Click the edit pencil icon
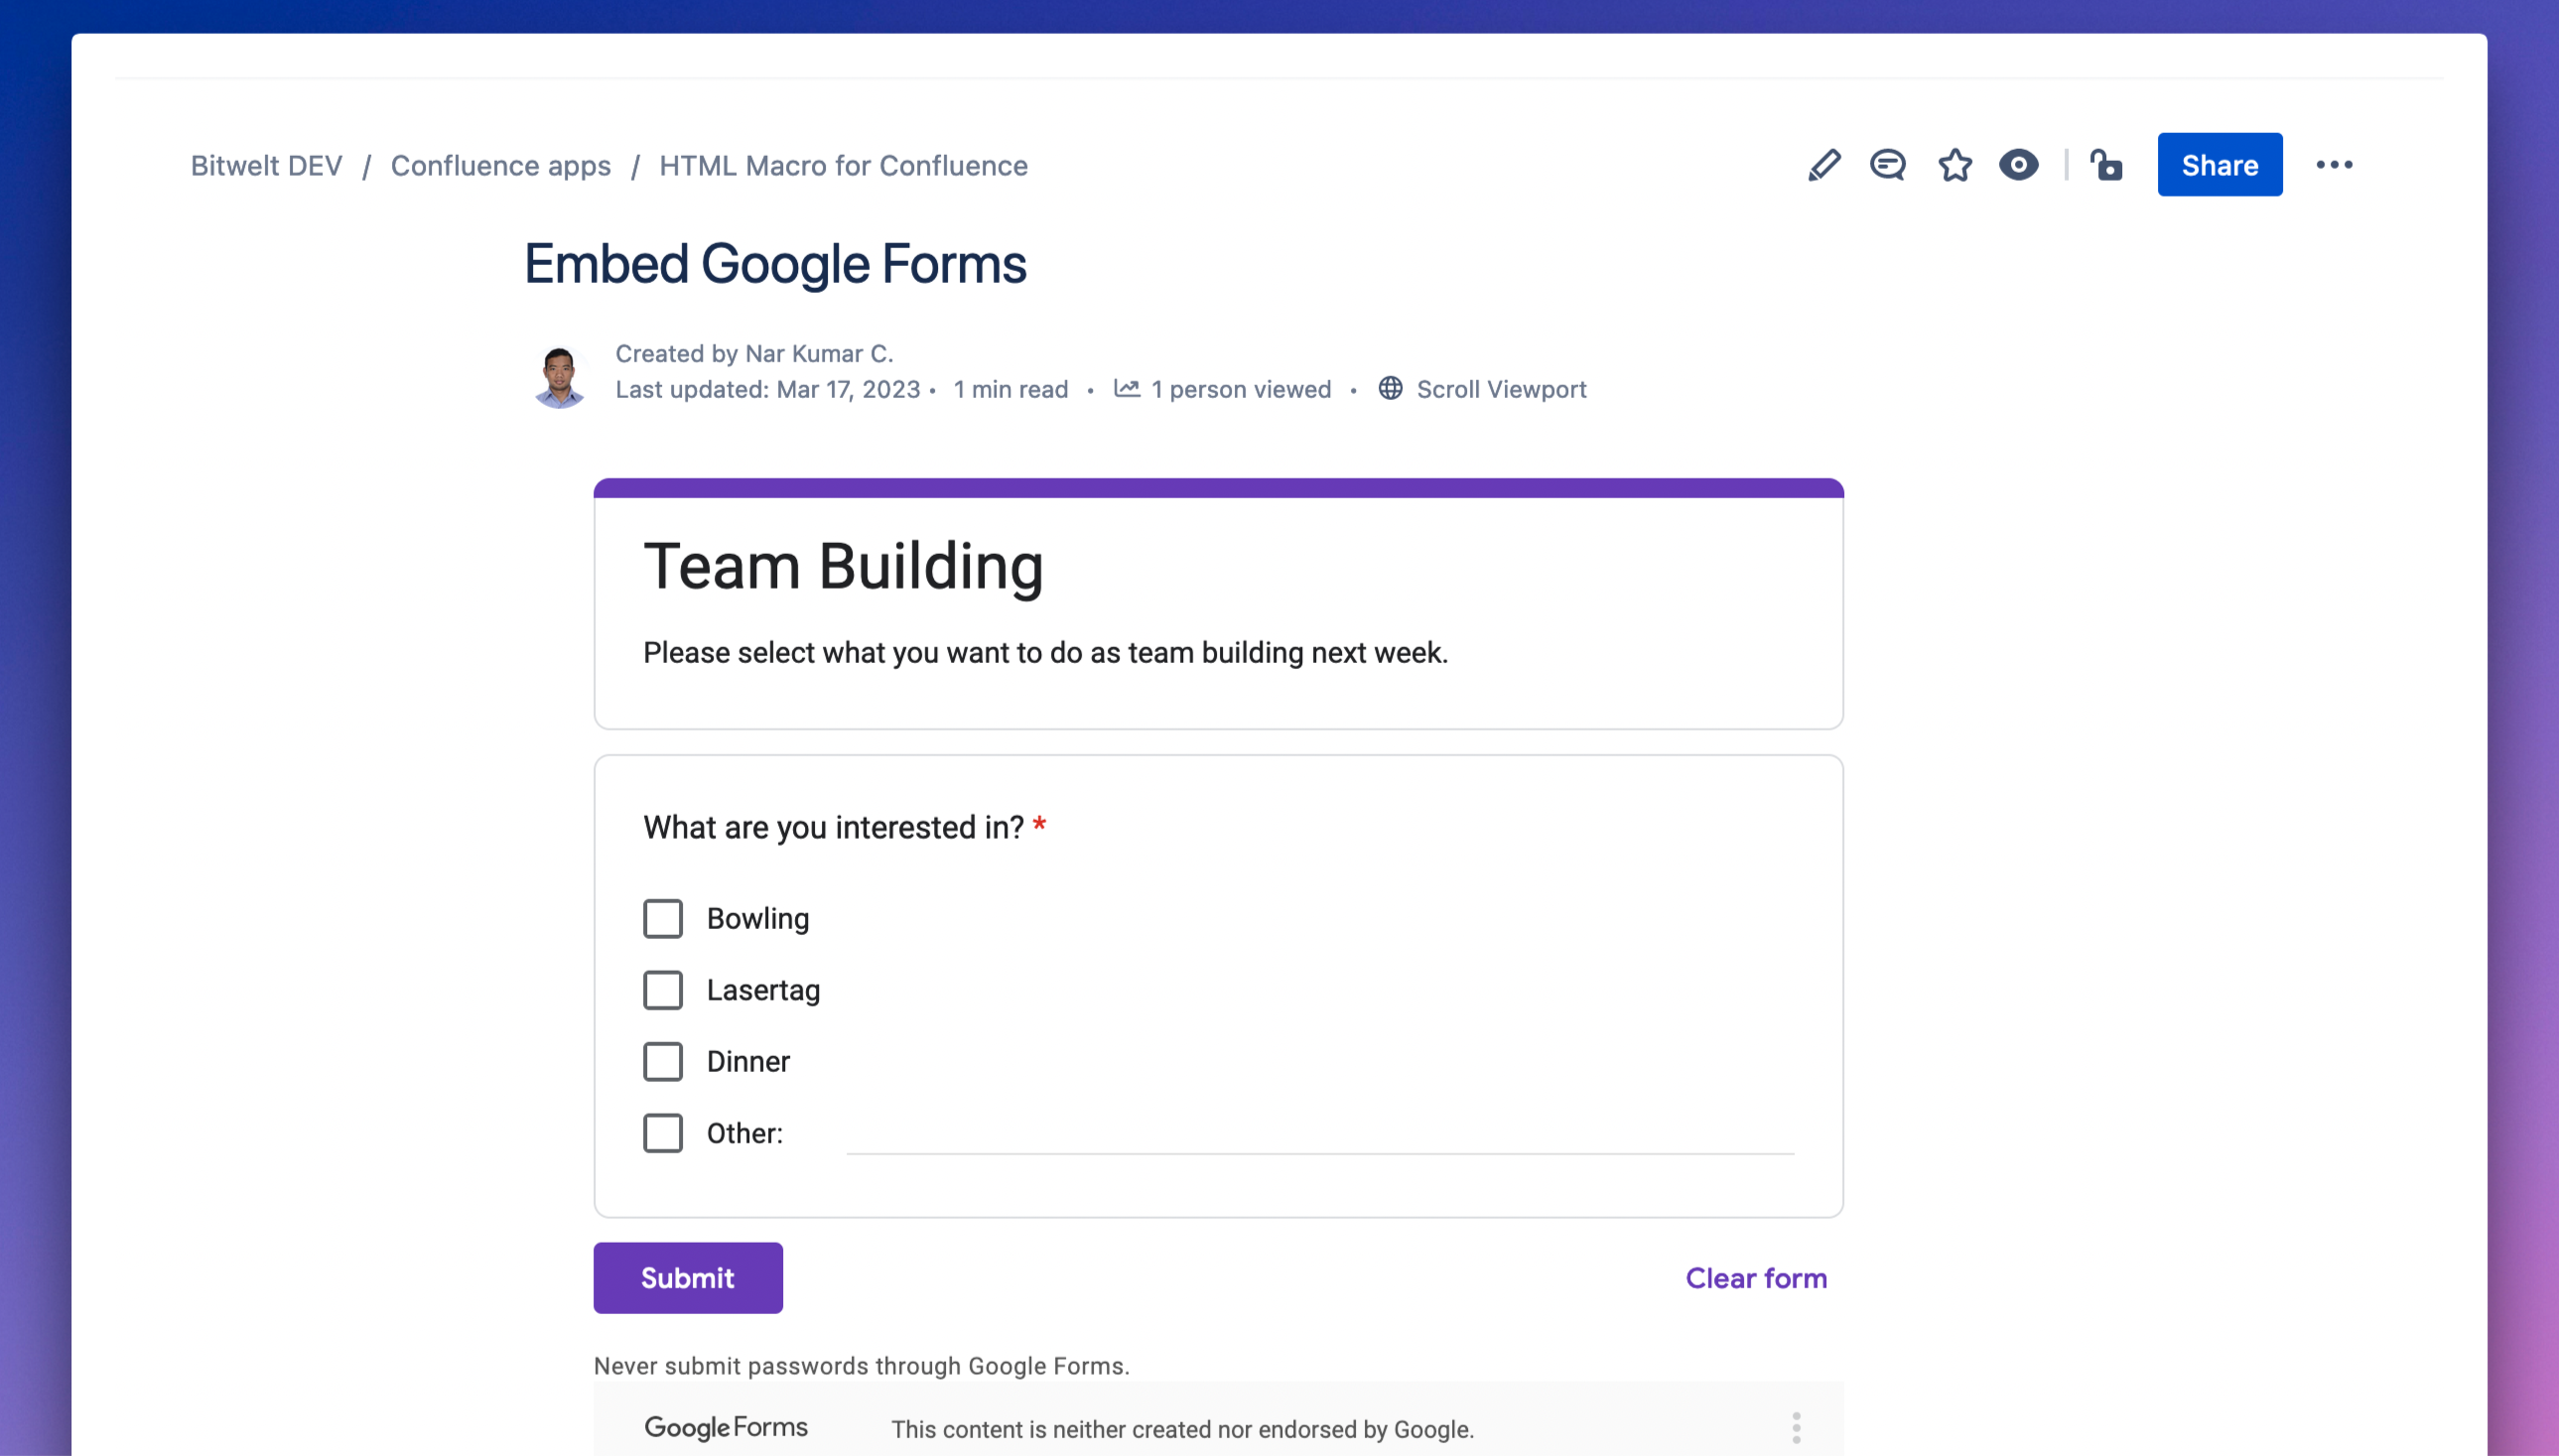 tap(1823, 165)
